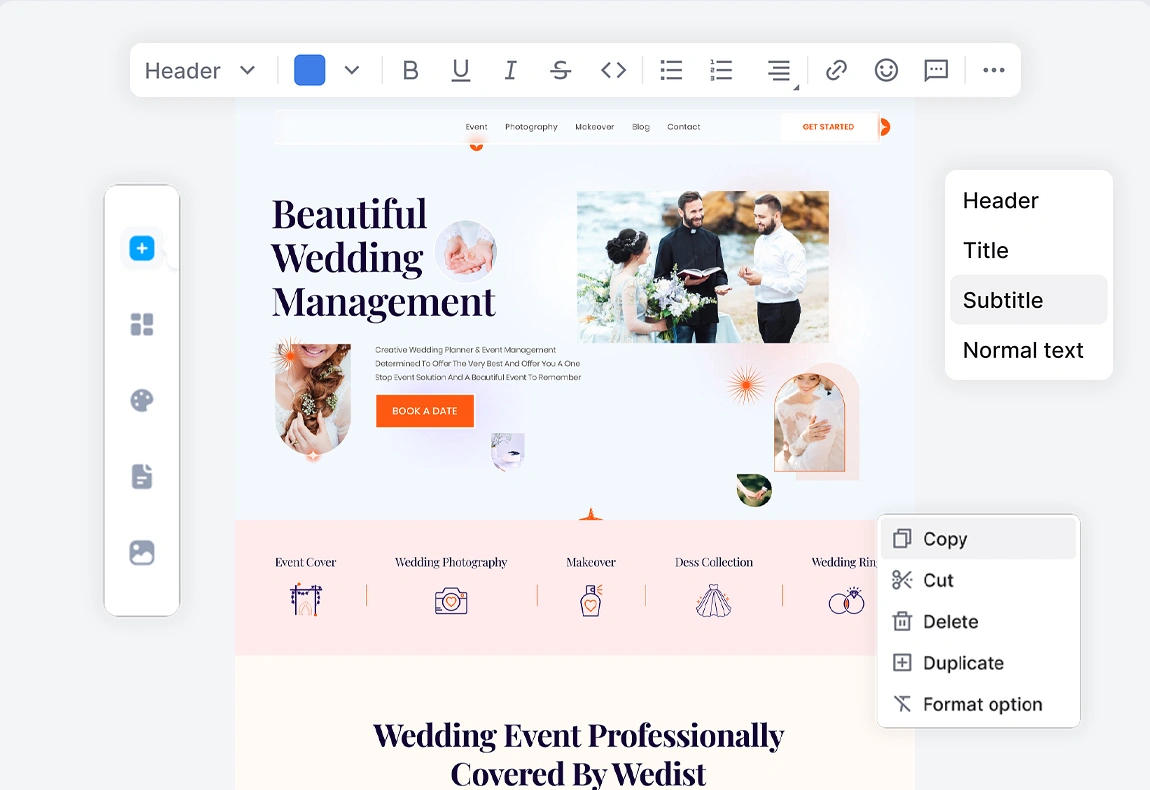The width and height of the screenshot is (1150, 790).
Task: Click the insert link icon
Action: point(836,70)
